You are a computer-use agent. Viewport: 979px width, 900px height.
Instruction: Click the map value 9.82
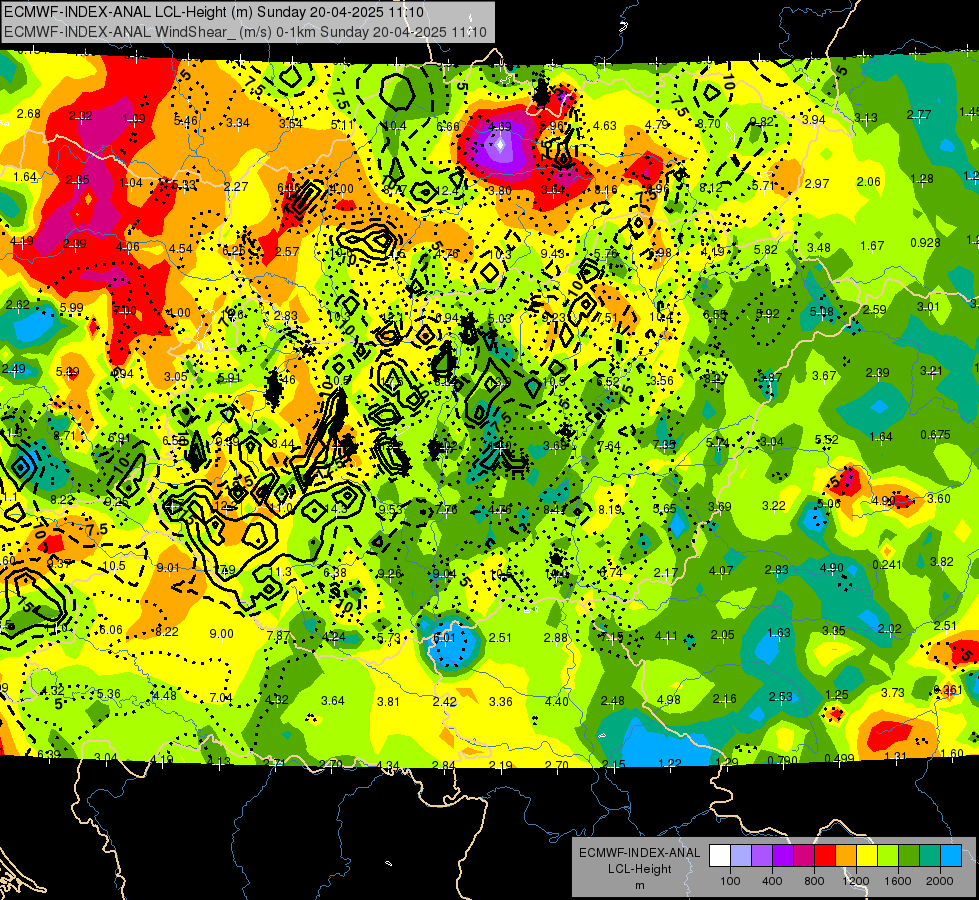(762, 122)
